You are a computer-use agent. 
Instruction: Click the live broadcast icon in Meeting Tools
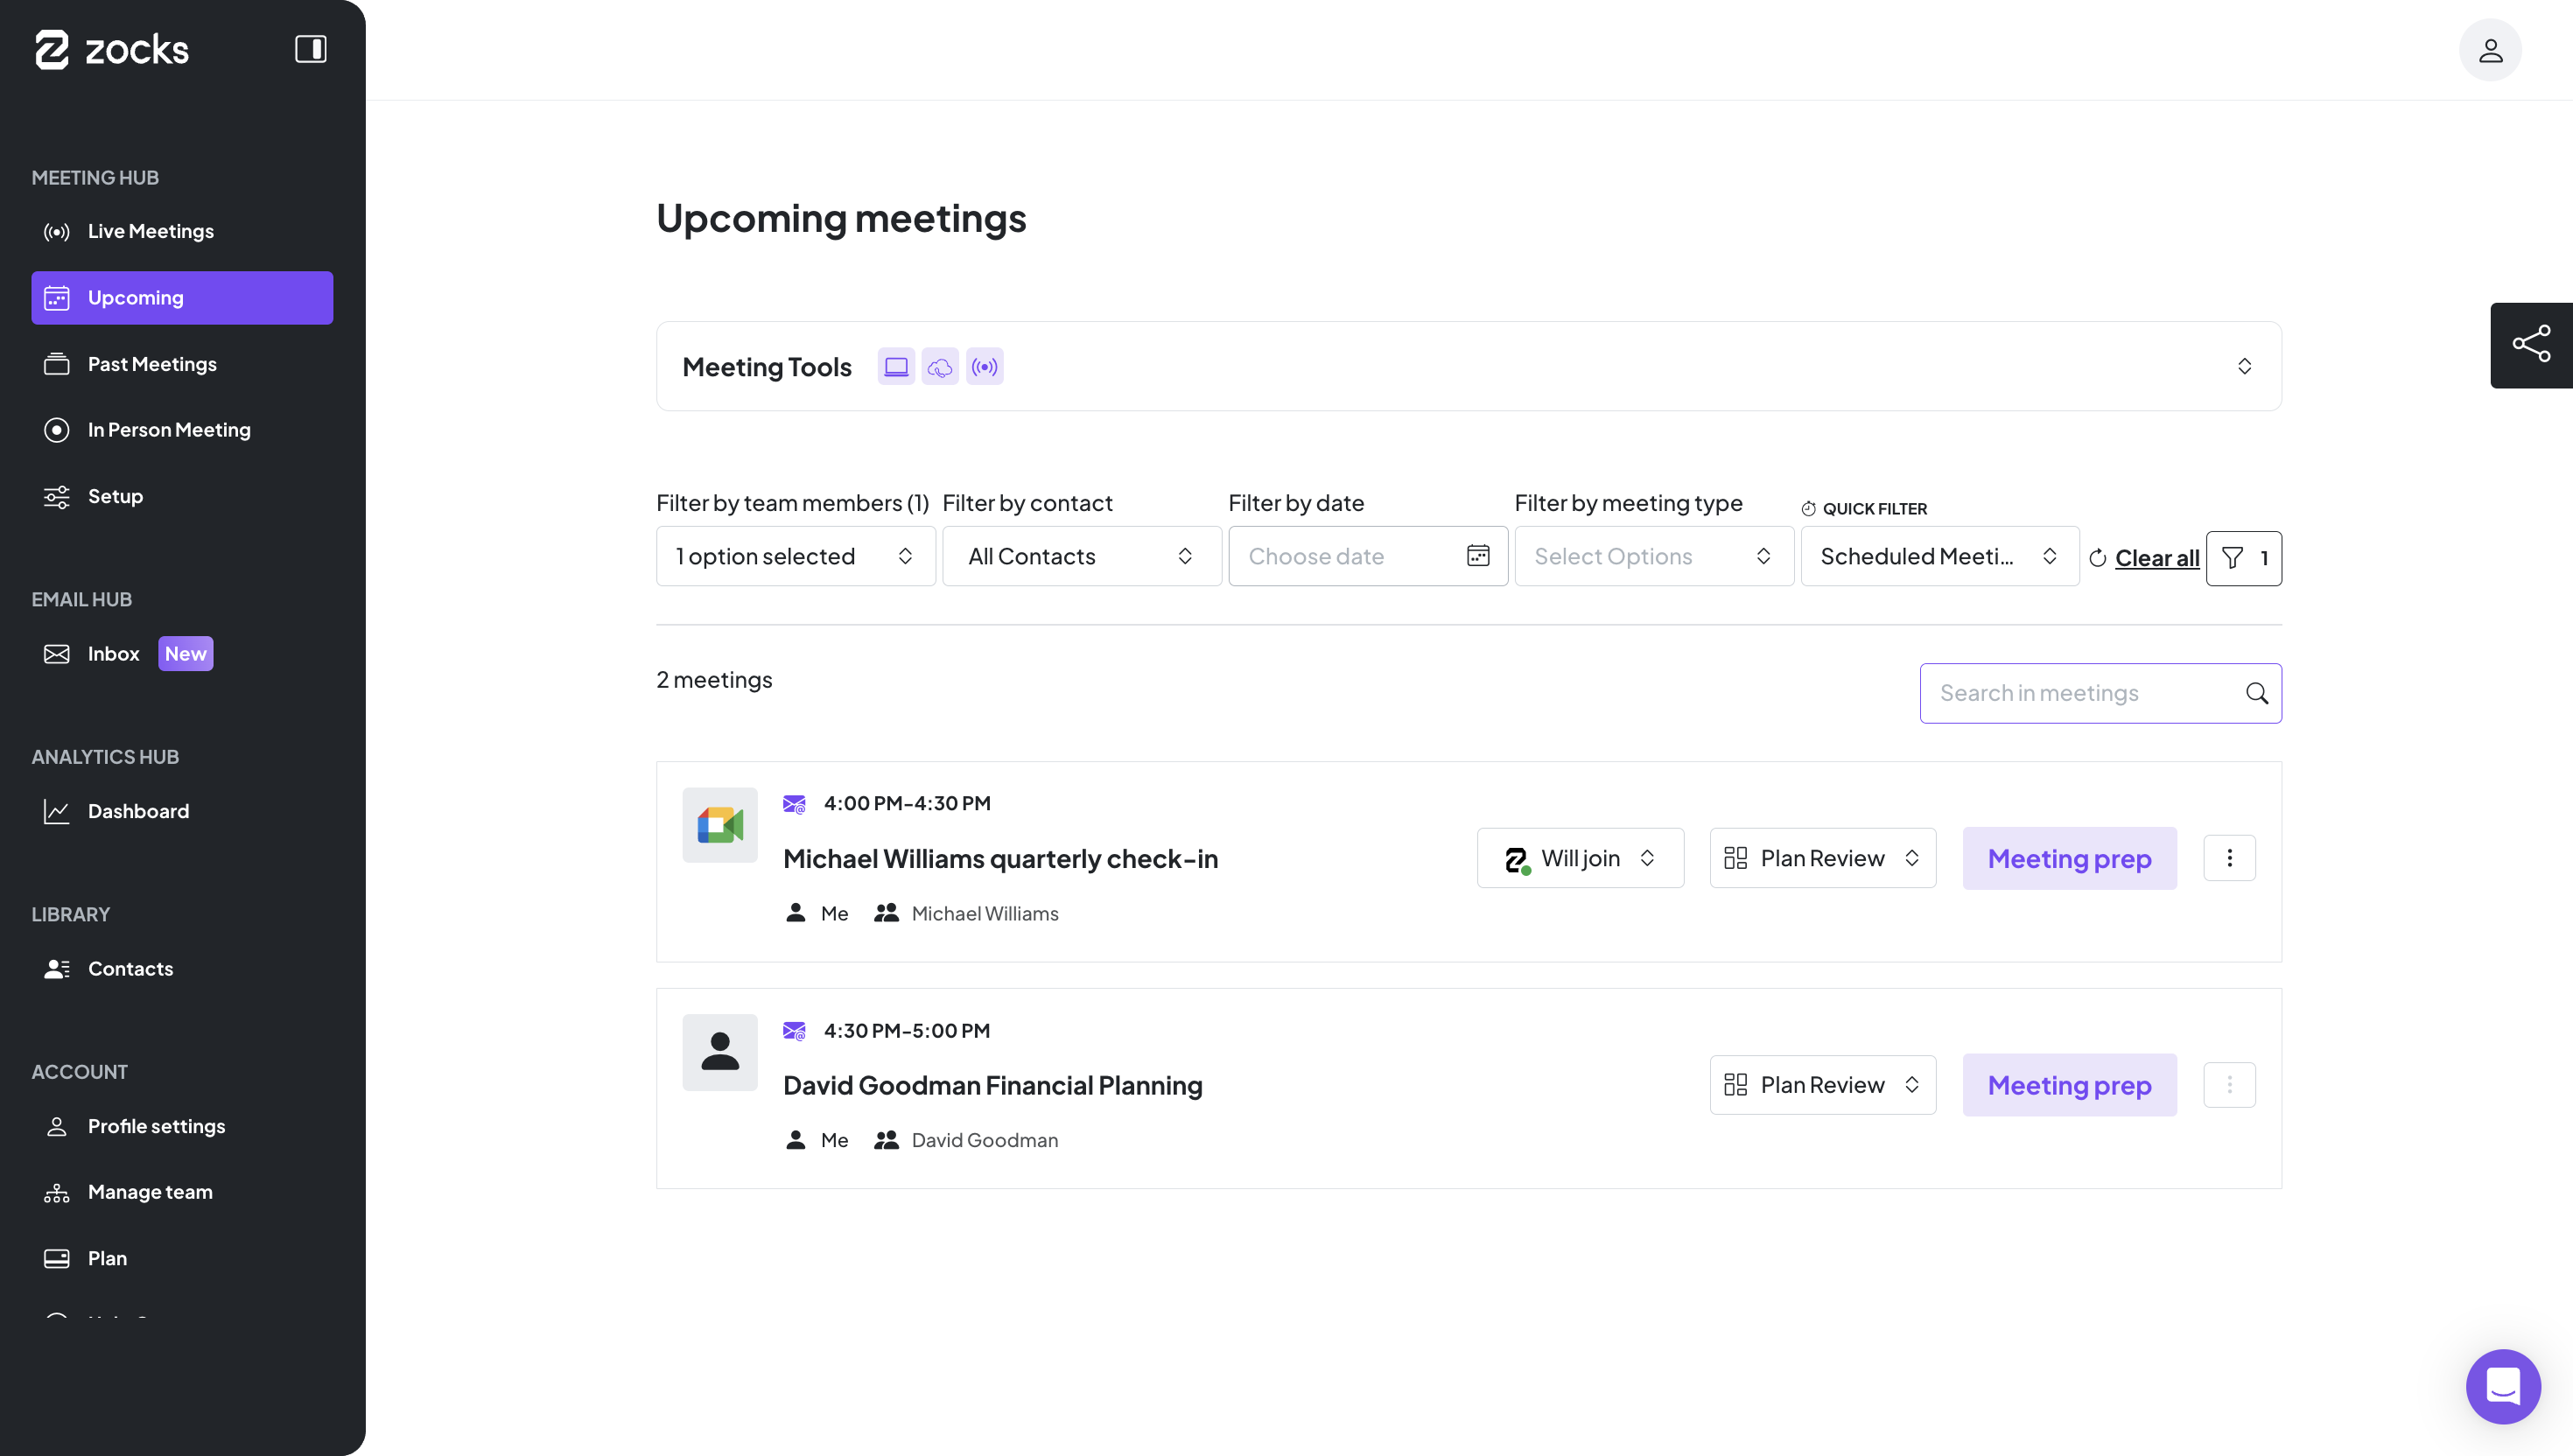[985, 367]
